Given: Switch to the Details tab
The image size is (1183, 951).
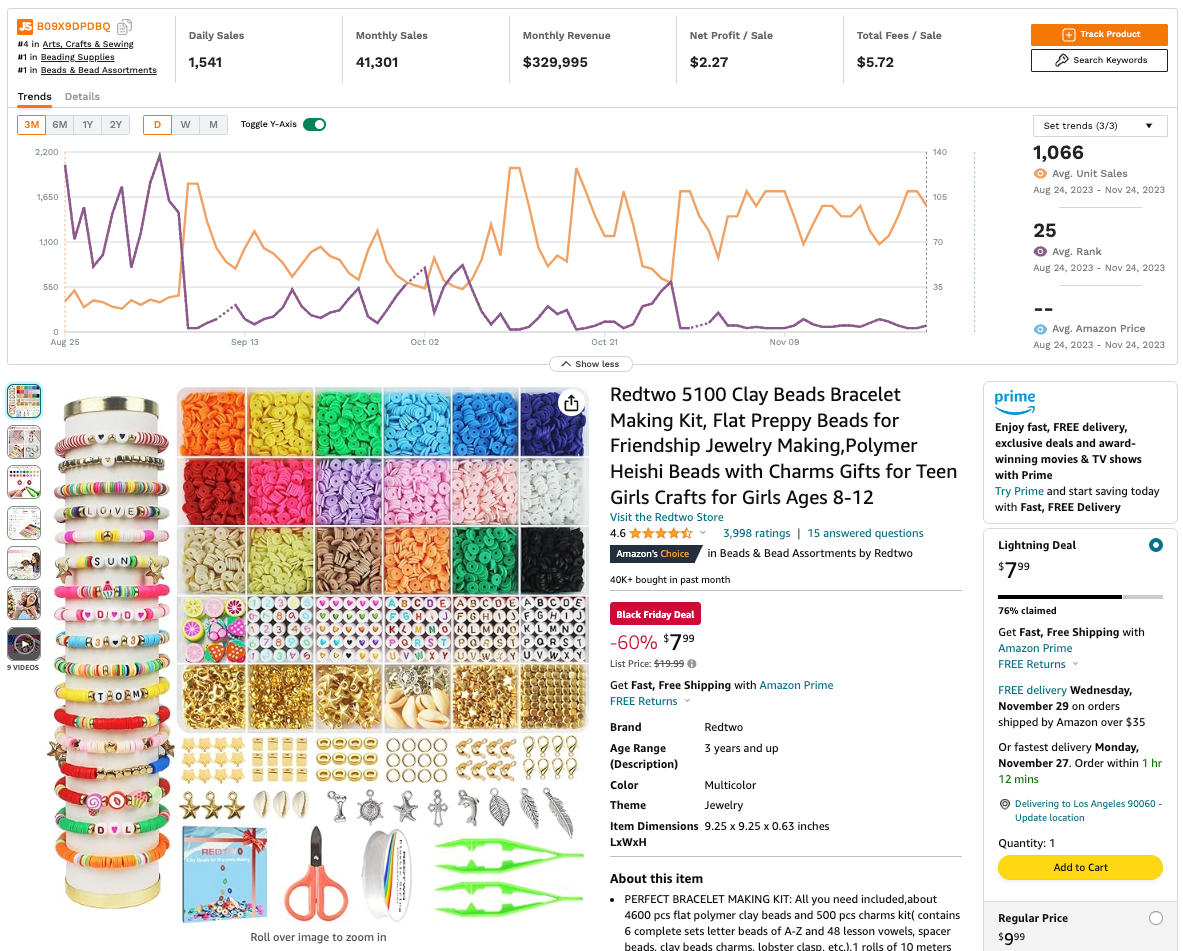Looking at the screenshot, I should (82, 97).
